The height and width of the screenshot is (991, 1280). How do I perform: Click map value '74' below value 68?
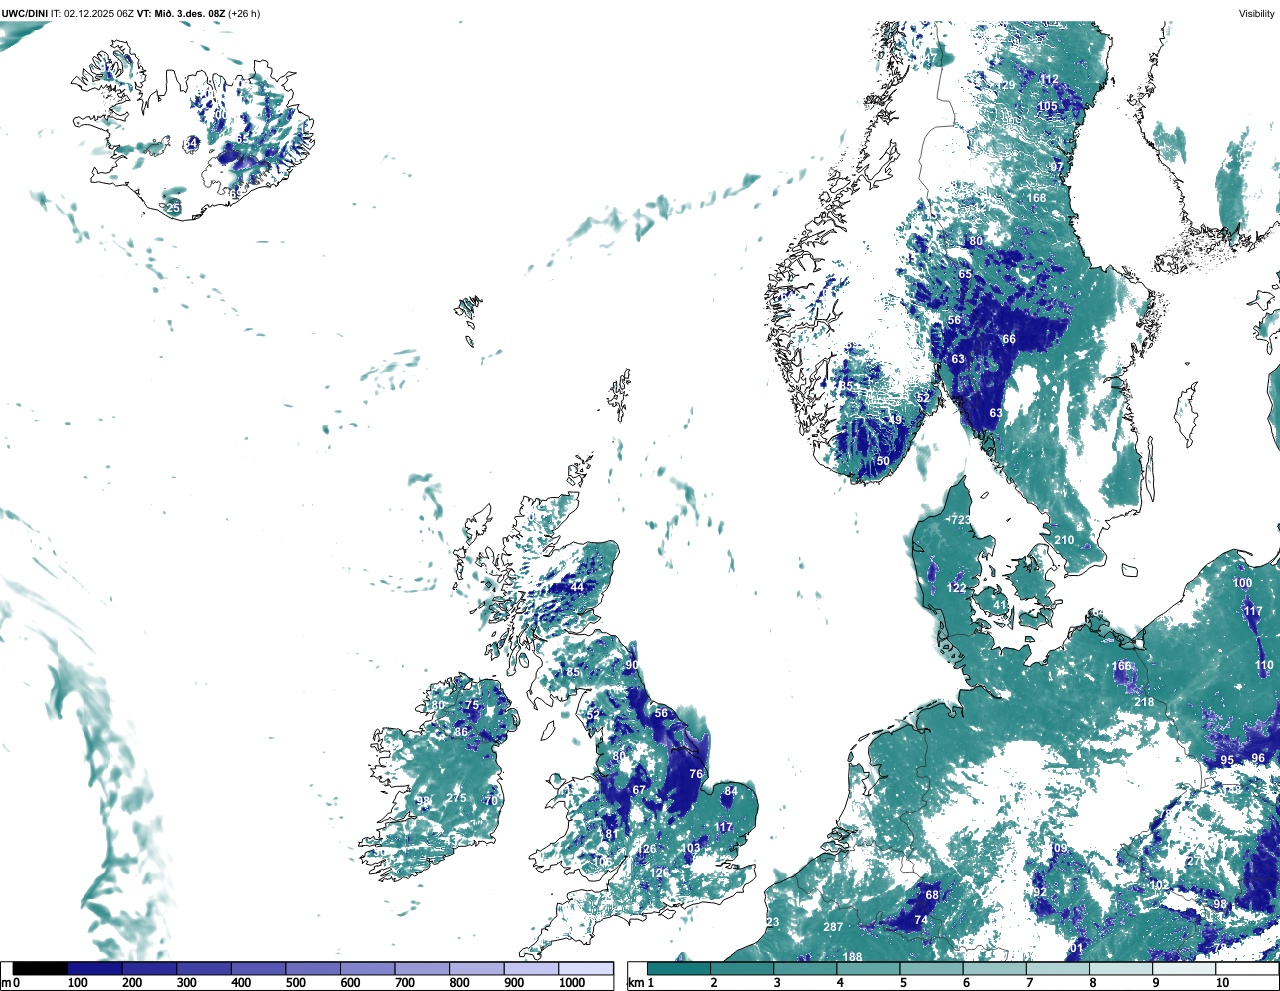[921, 920]
